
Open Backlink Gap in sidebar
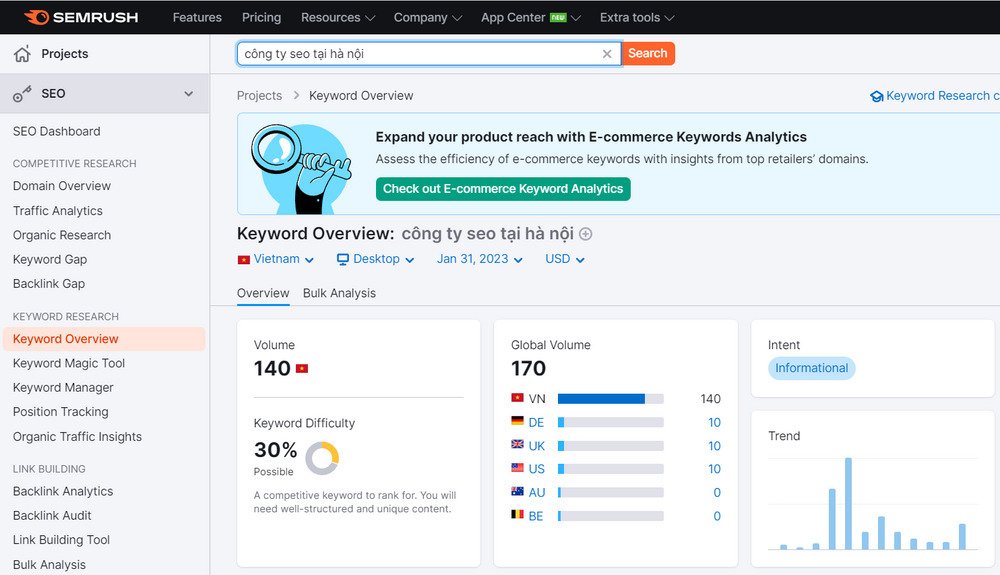point(48,284)
